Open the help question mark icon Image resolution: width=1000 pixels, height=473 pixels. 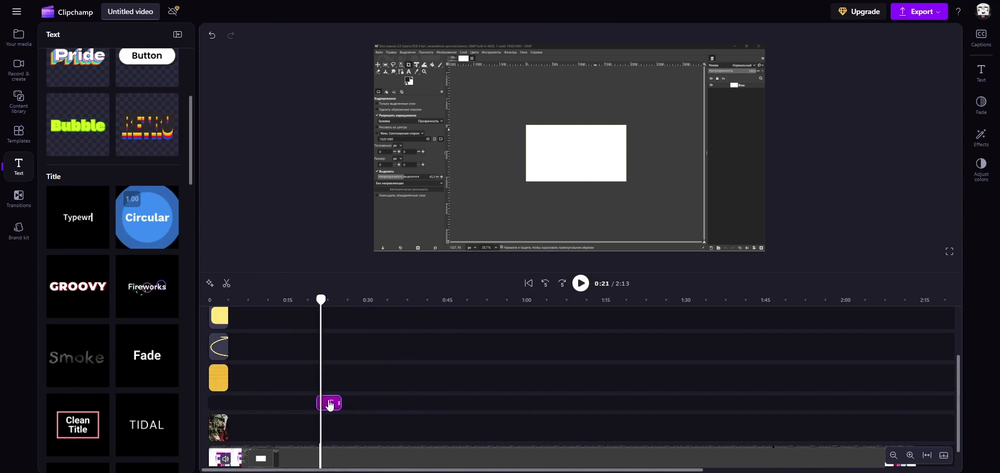(958, 11)
